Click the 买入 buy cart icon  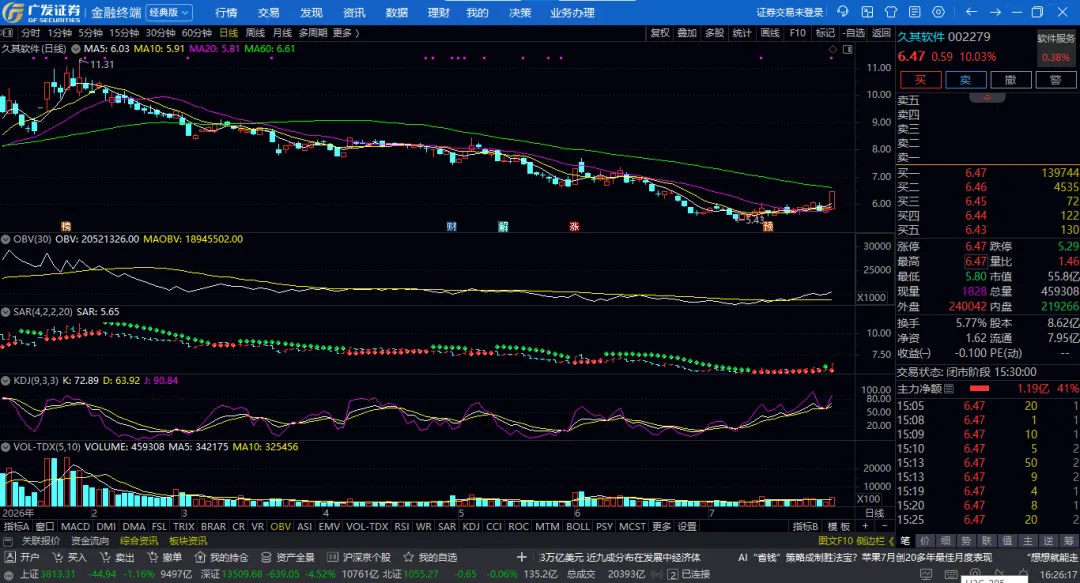58,557
